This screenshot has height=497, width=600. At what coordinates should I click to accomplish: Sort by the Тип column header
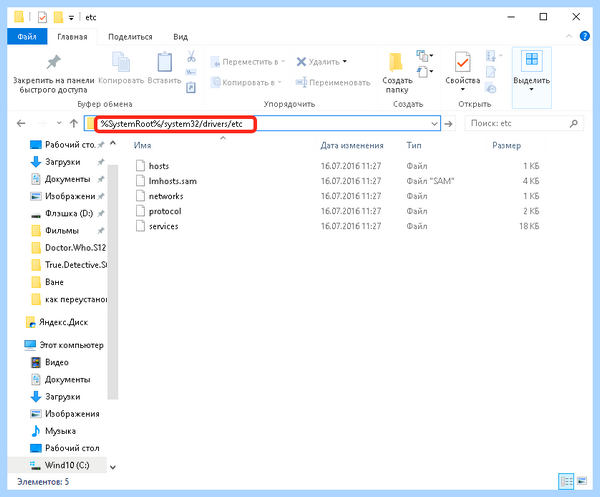[414, 145]
